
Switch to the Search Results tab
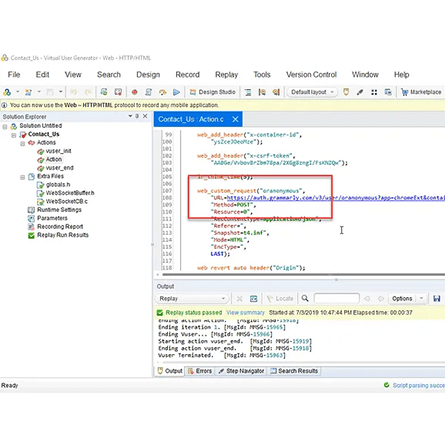click(x=294, y=371)
